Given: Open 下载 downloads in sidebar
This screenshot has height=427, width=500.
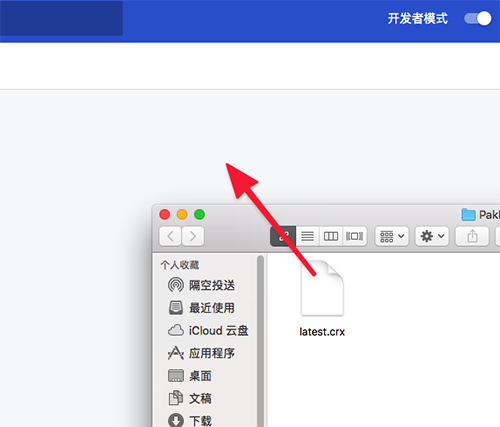Looking at the screenshot, I should tap(190, 420).
